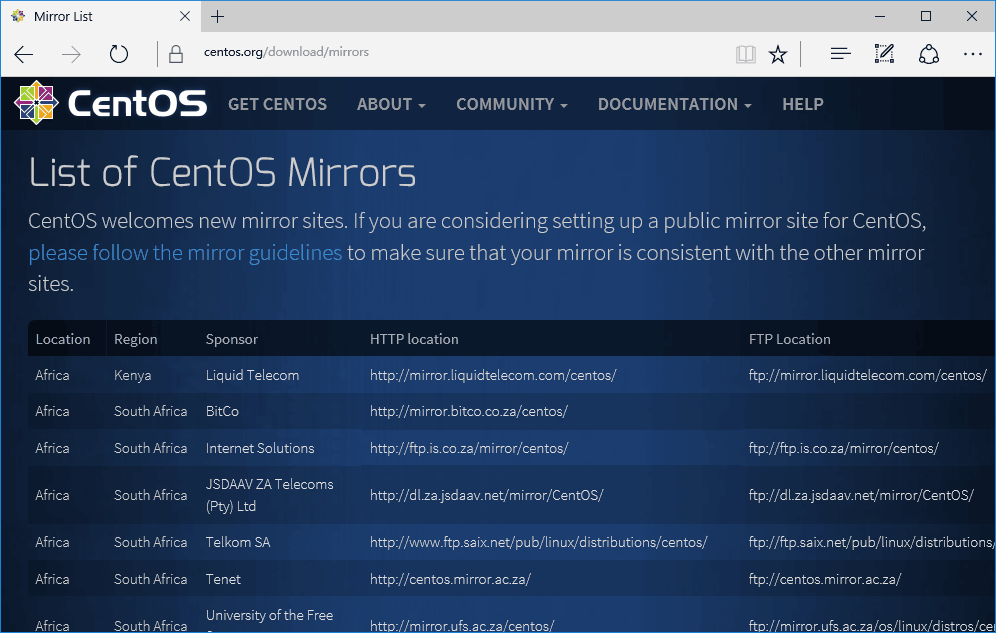This screenshot has height=633, width=996.
Task: Open the More actions ellipsis menu
Action: (972, 54)
